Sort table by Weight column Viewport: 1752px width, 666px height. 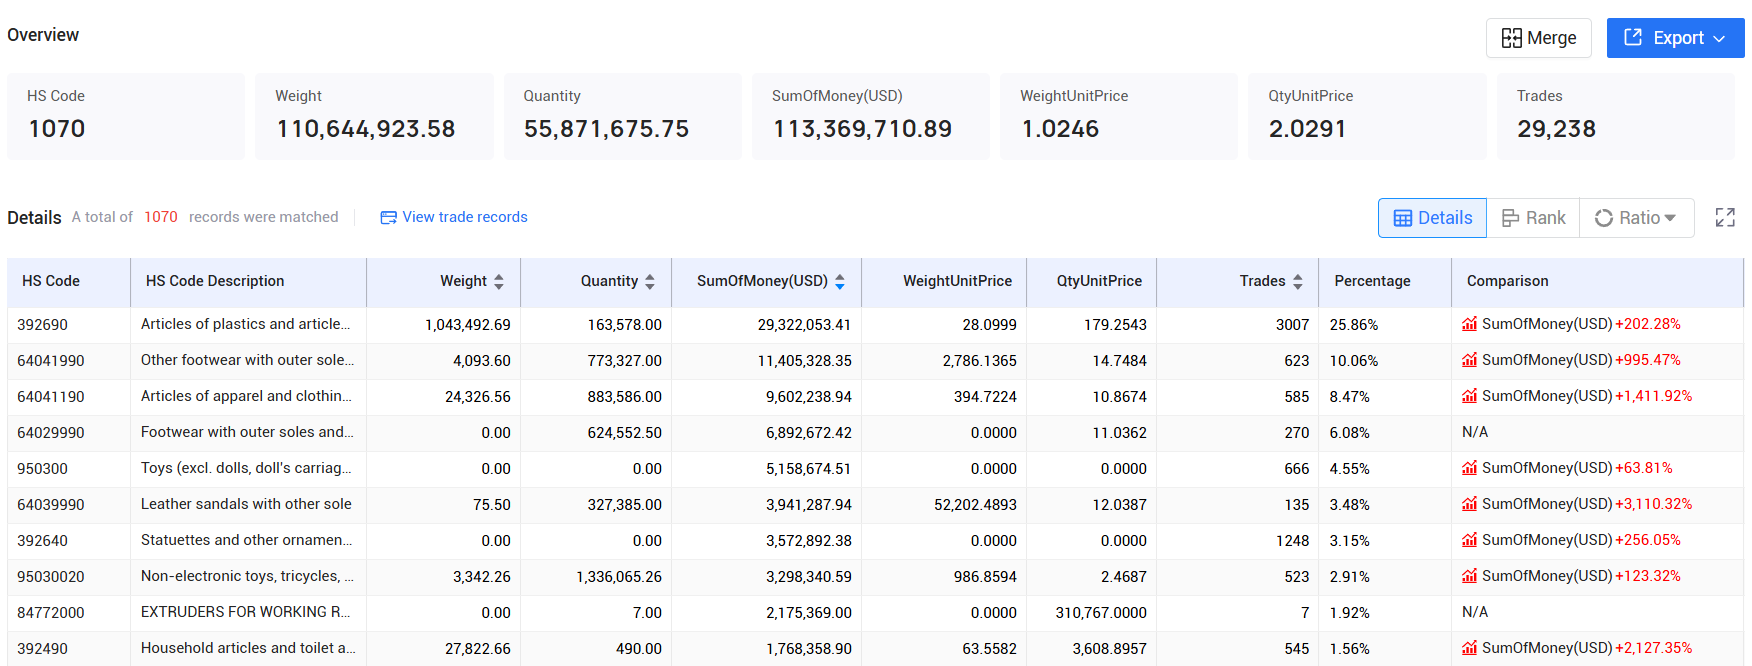pyautogui.click(x=499, y=282)
